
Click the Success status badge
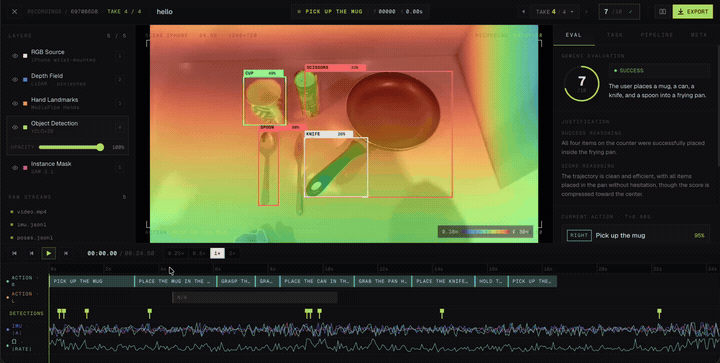[659, 71]
